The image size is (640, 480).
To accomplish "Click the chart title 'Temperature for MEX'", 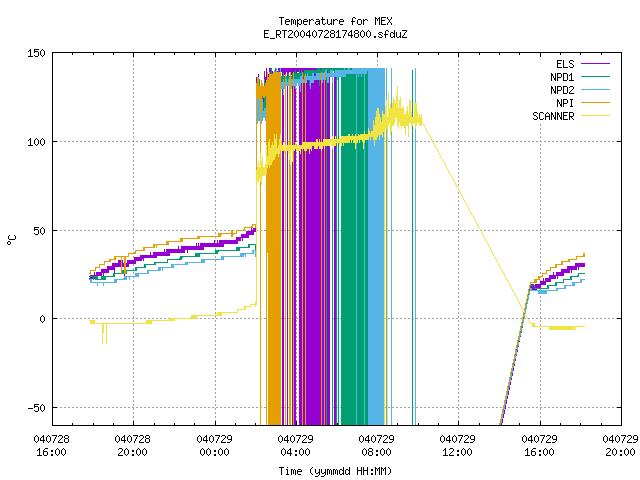I will click(335, 21).
